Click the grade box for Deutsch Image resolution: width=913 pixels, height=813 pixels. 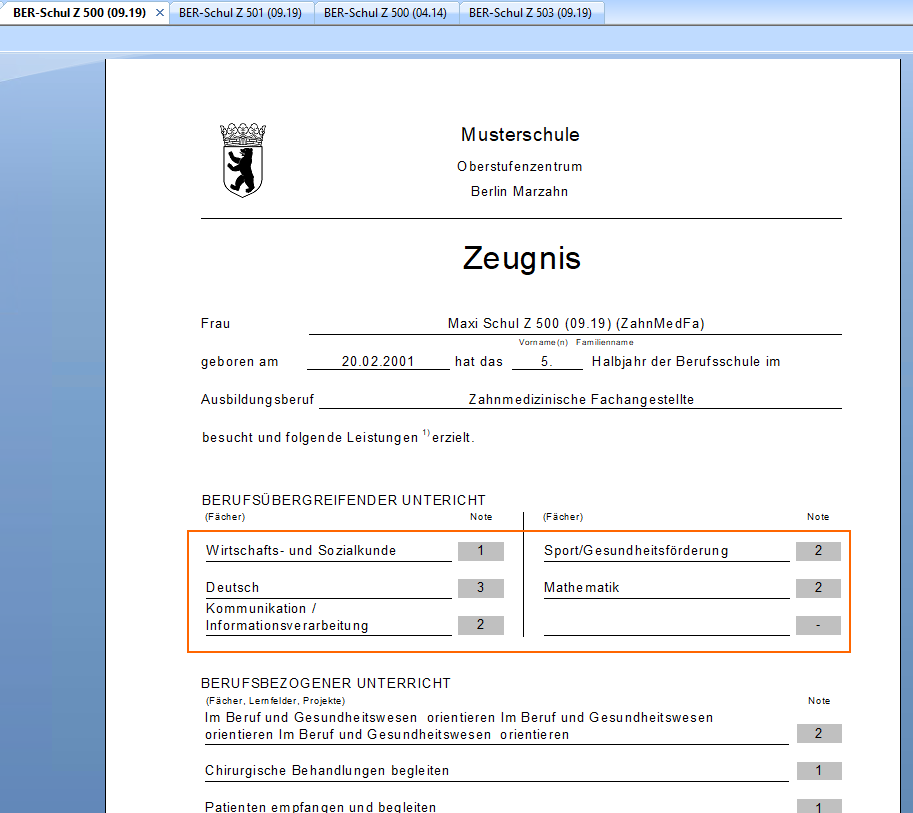coord(480,588)
